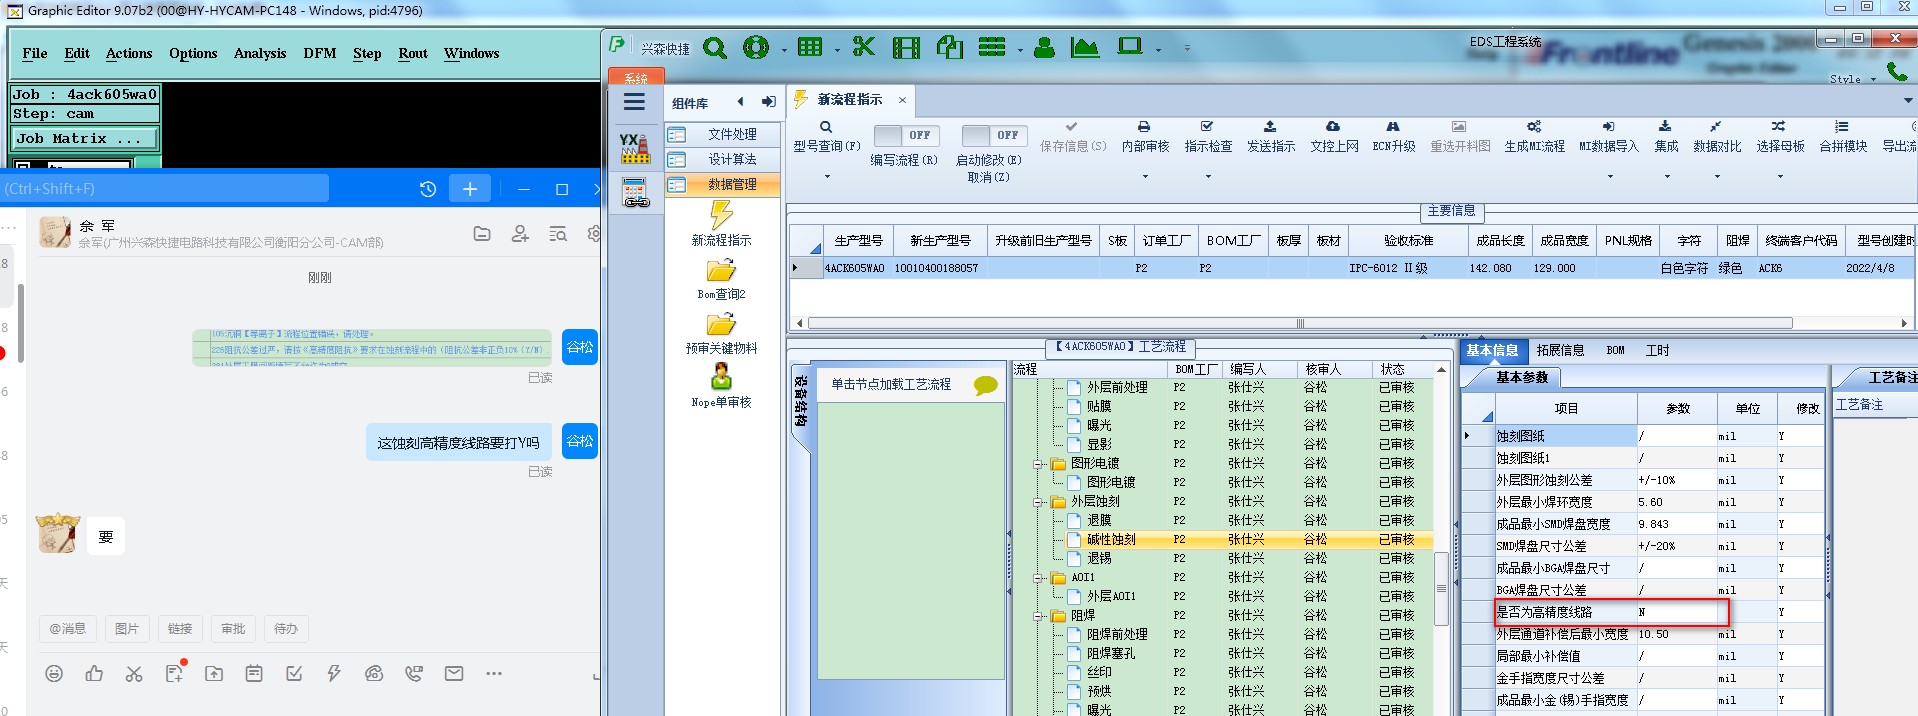
Task: Click the green magnifier search icon in EDS toolbar
Action: (715, 47)
